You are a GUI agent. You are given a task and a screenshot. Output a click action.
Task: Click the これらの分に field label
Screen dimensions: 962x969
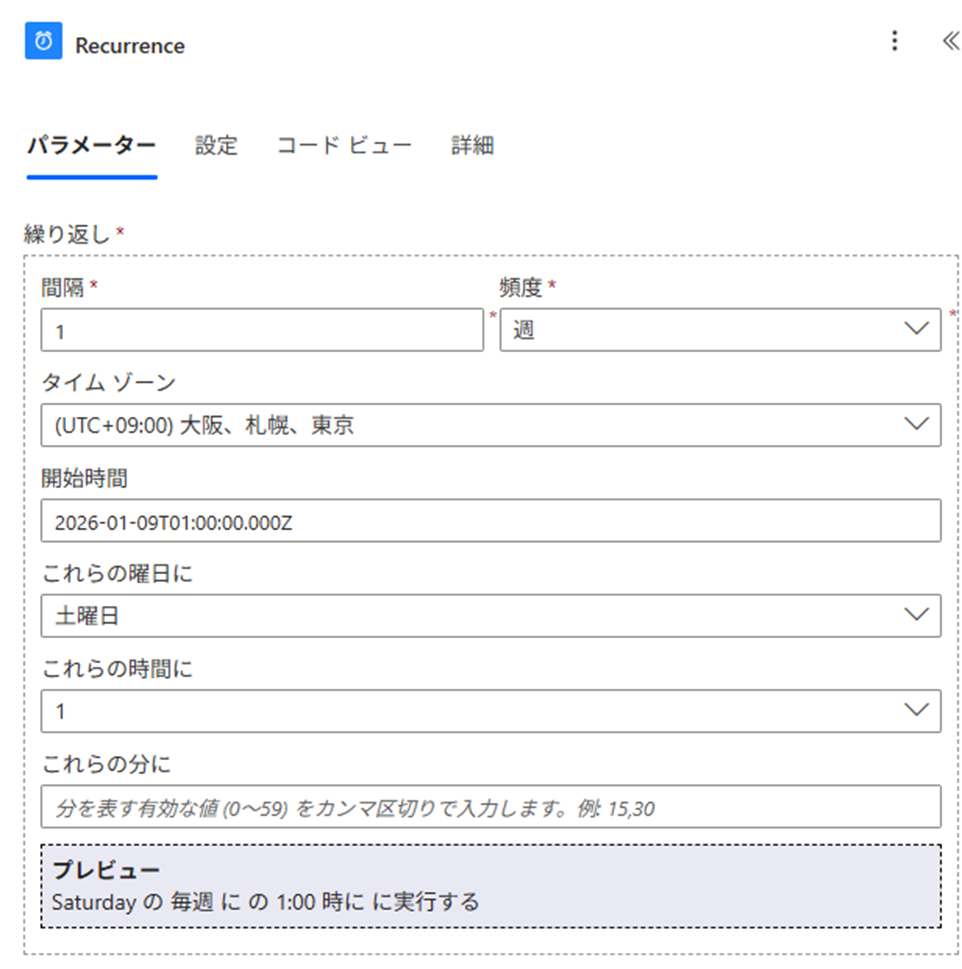tap(106, 764)
